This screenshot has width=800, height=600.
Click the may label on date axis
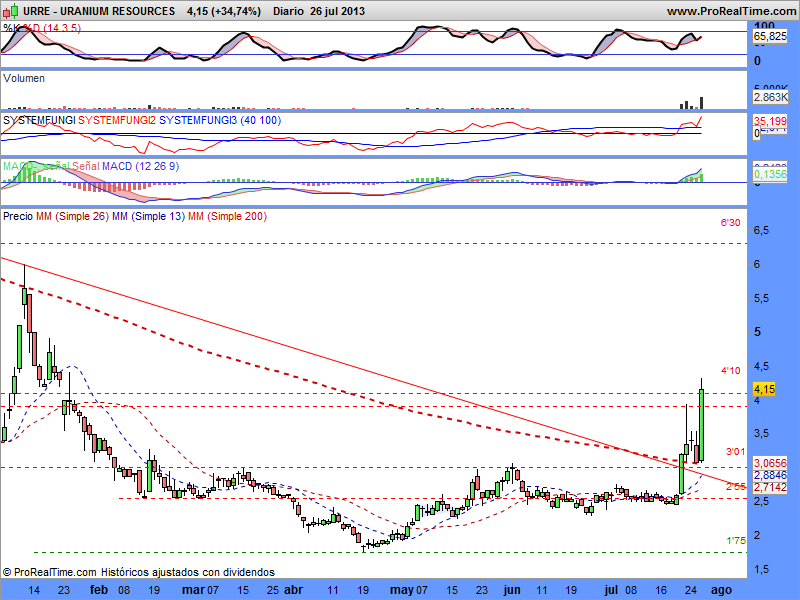click(x=402, y=590)
